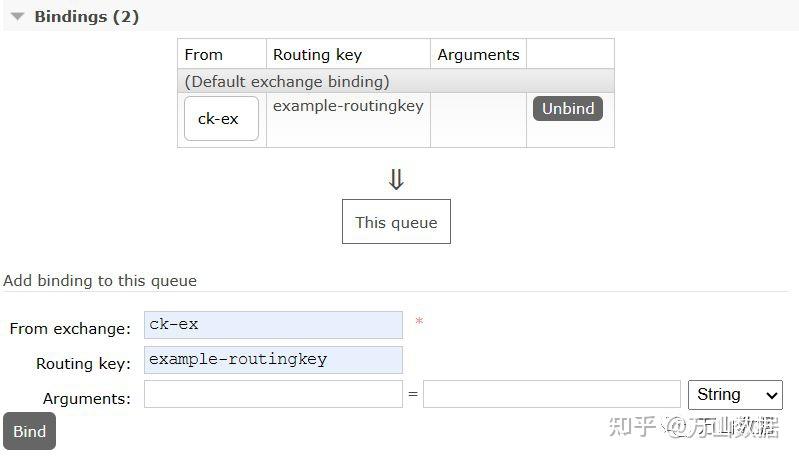Focus the Routing key input field
Image resolution: width=799 pixels, height=460 pixels.
pyautogui.click(x=273, y=360)
